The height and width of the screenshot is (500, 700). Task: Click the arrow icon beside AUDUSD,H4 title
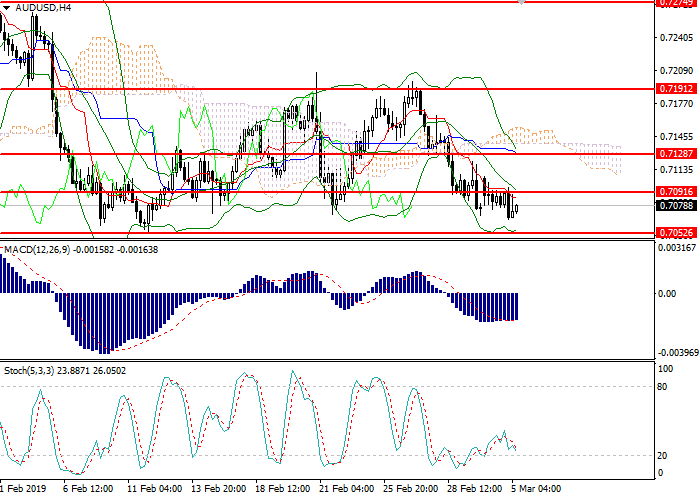(6, 7)
